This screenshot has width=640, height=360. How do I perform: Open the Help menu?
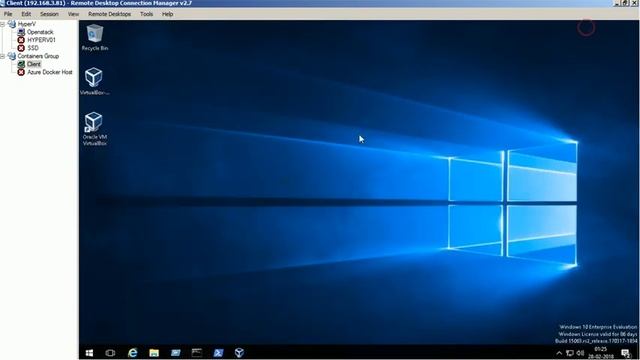click(167, 14)
